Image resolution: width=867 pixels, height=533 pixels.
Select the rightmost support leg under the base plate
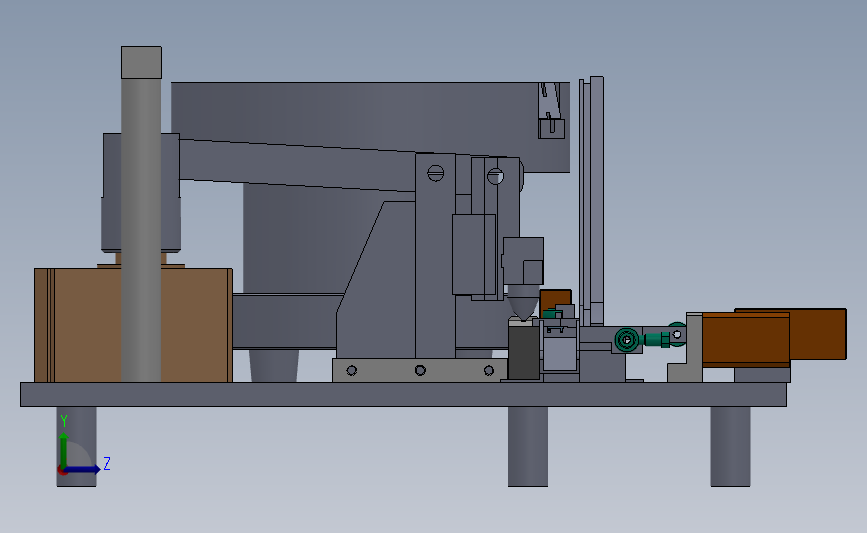click(730, 447)
